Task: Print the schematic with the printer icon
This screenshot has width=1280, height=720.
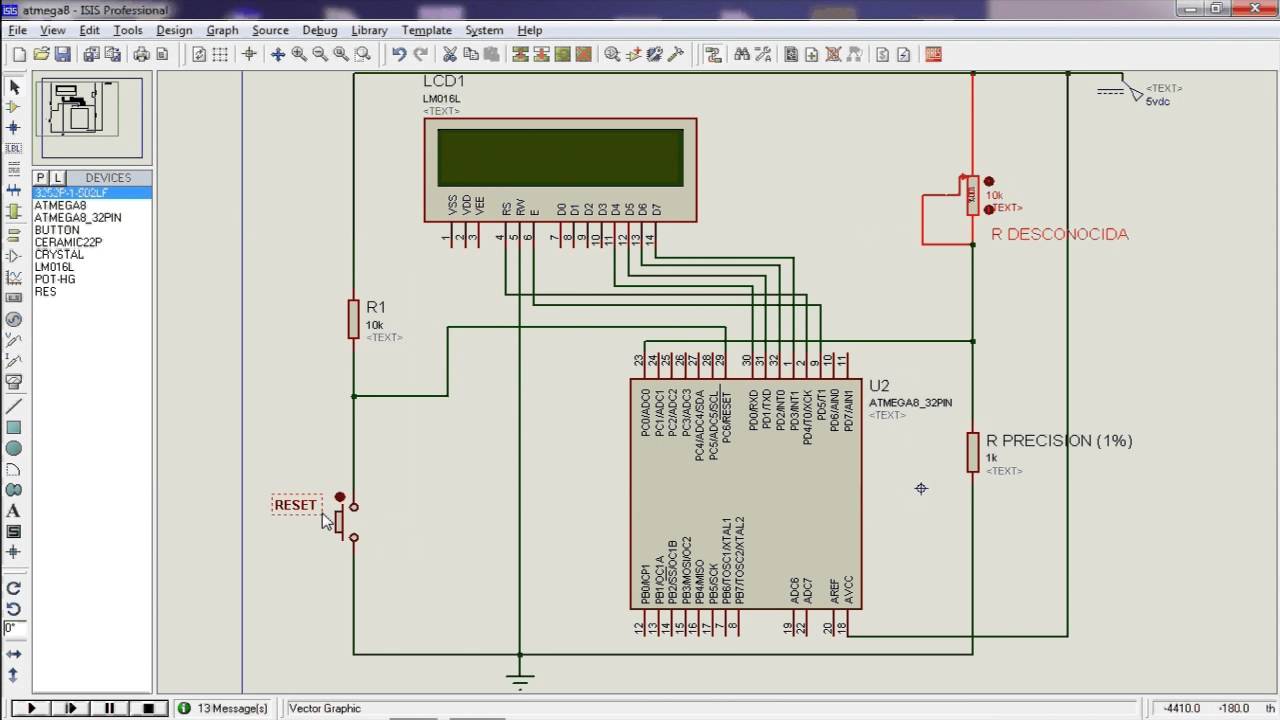Action: 142,54
